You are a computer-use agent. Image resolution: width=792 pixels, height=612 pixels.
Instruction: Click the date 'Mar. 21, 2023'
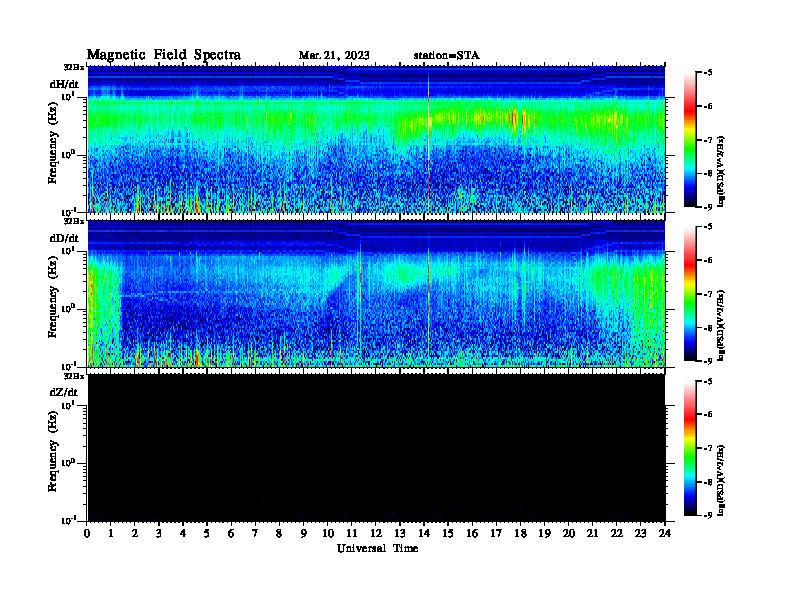coord(334,56)
